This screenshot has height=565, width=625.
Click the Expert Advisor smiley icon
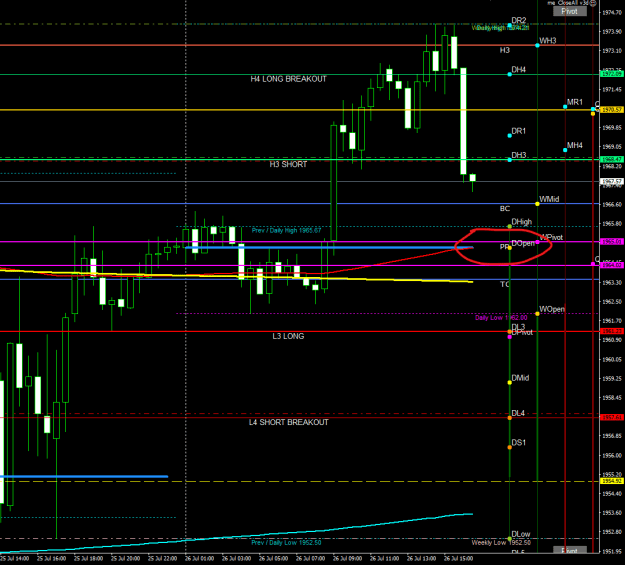point(593,3)
